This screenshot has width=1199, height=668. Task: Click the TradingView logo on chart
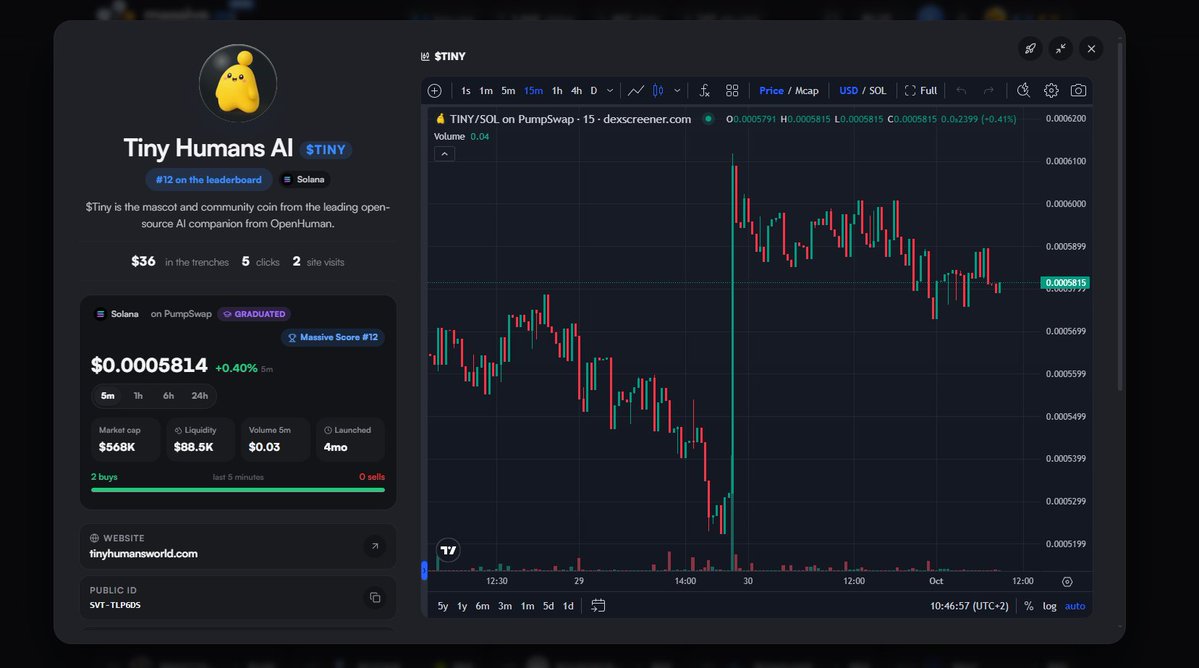[x=448, y=550]
